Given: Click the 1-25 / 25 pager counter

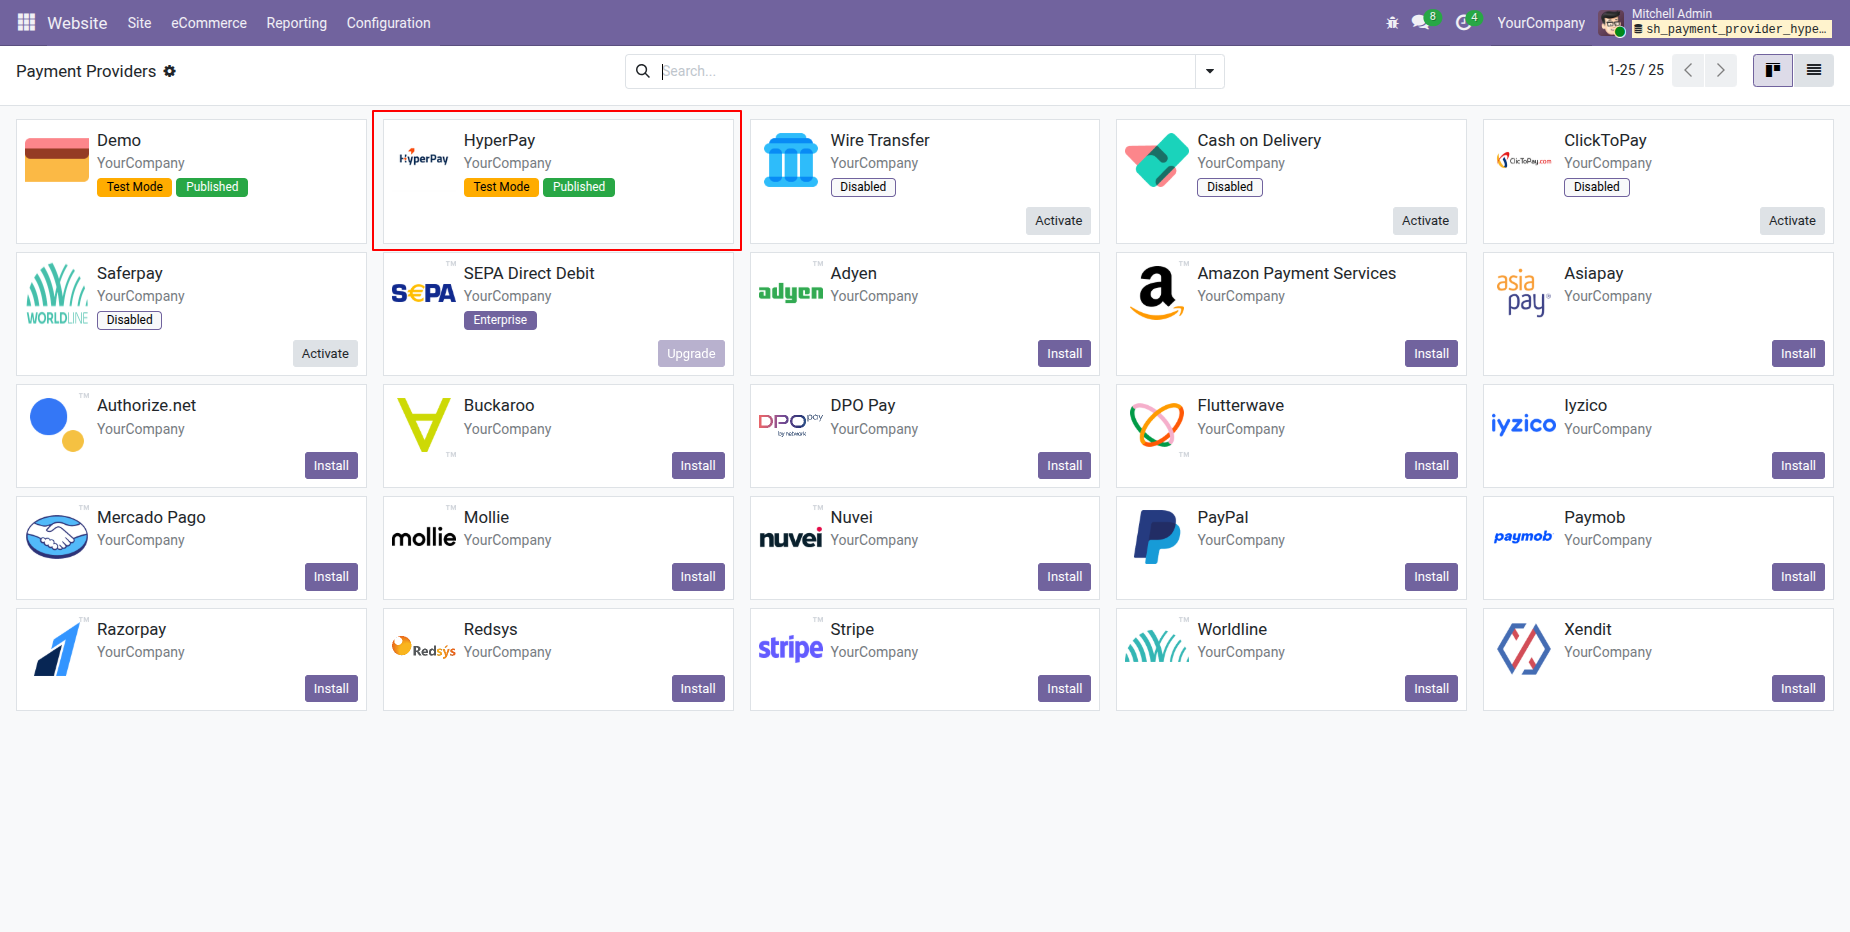Looking at the screenshot, I should 1635,70.
